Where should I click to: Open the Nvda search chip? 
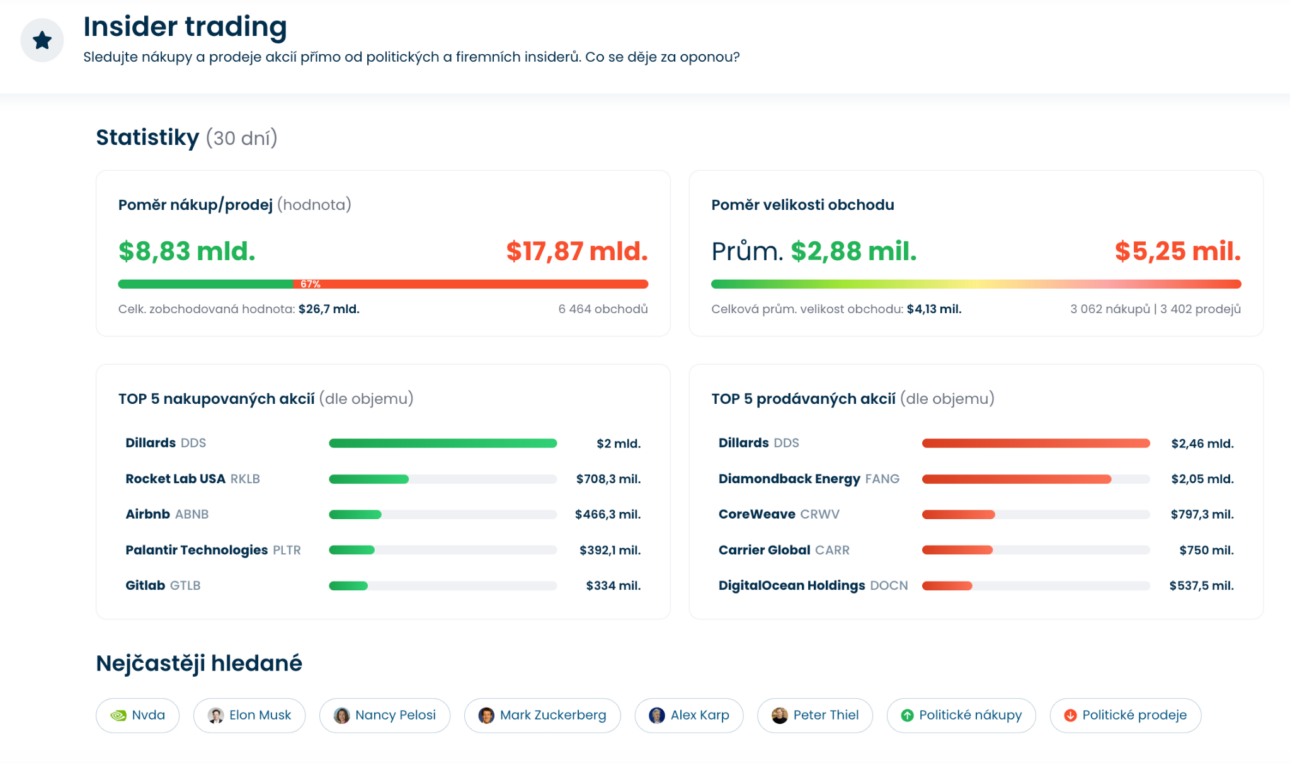click(x=138, y=715)
